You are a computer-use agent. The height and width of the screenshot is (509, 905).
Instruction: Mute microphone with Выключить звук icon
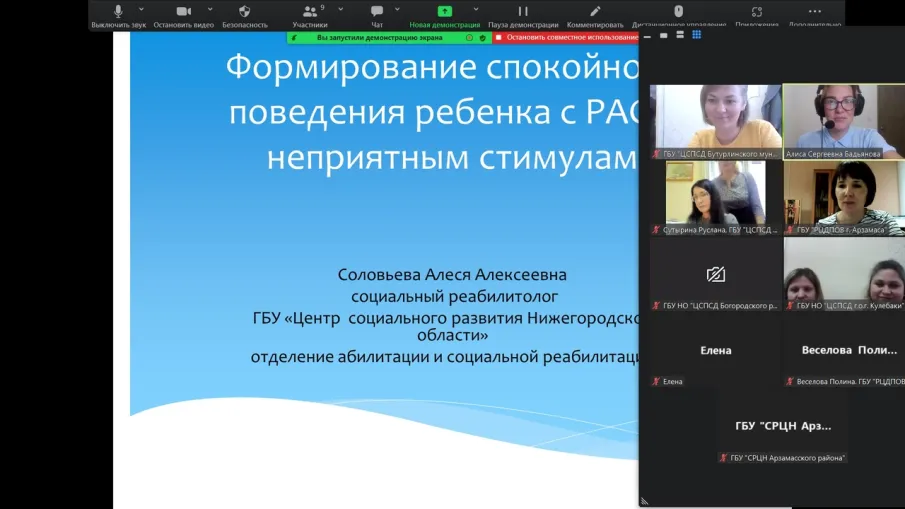(118, 11)
